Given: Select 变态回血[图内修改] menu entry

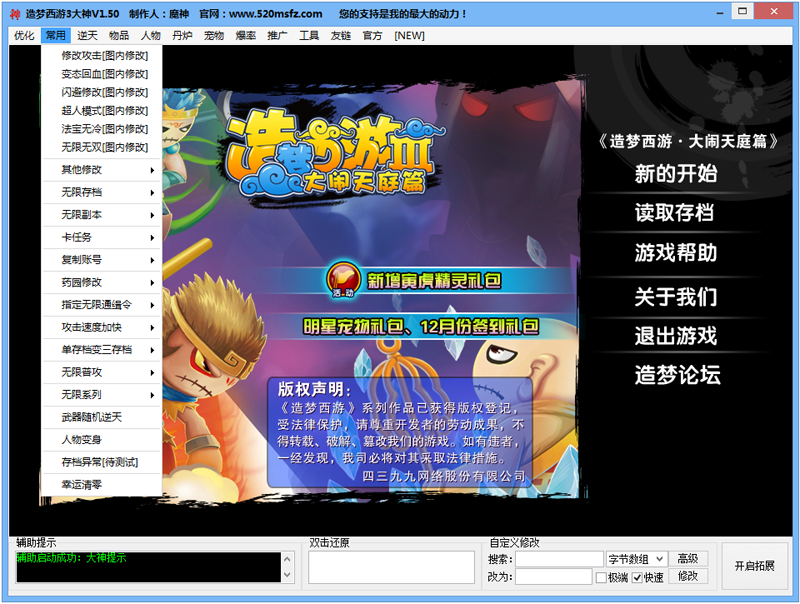Looking at the screenshot, I should 102,73.
